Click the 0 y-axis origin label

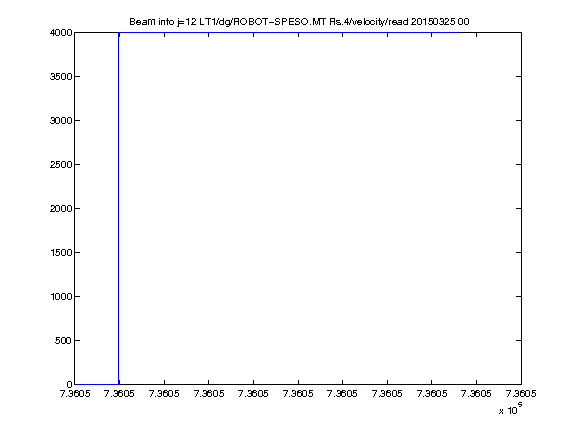click(70, 385)
